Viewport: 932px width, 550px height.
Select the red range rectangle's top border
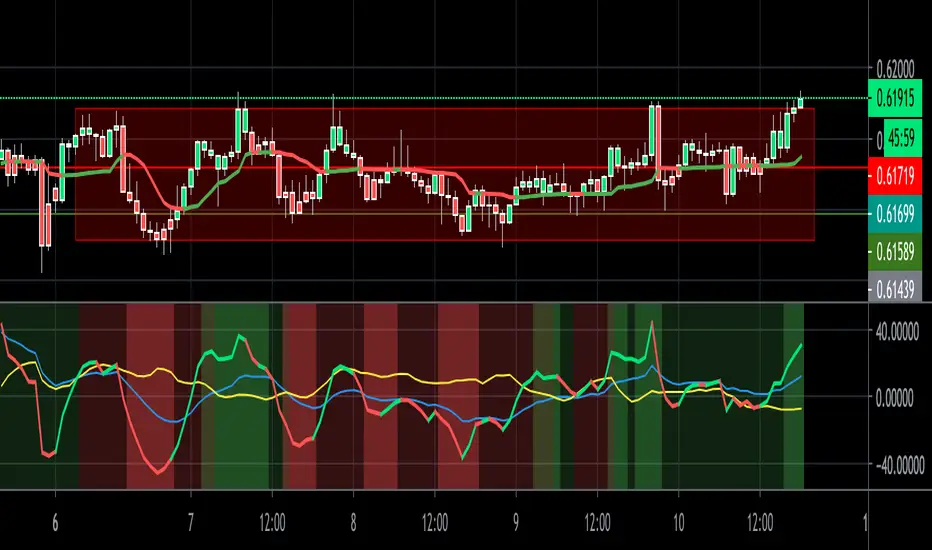[445, 108]
